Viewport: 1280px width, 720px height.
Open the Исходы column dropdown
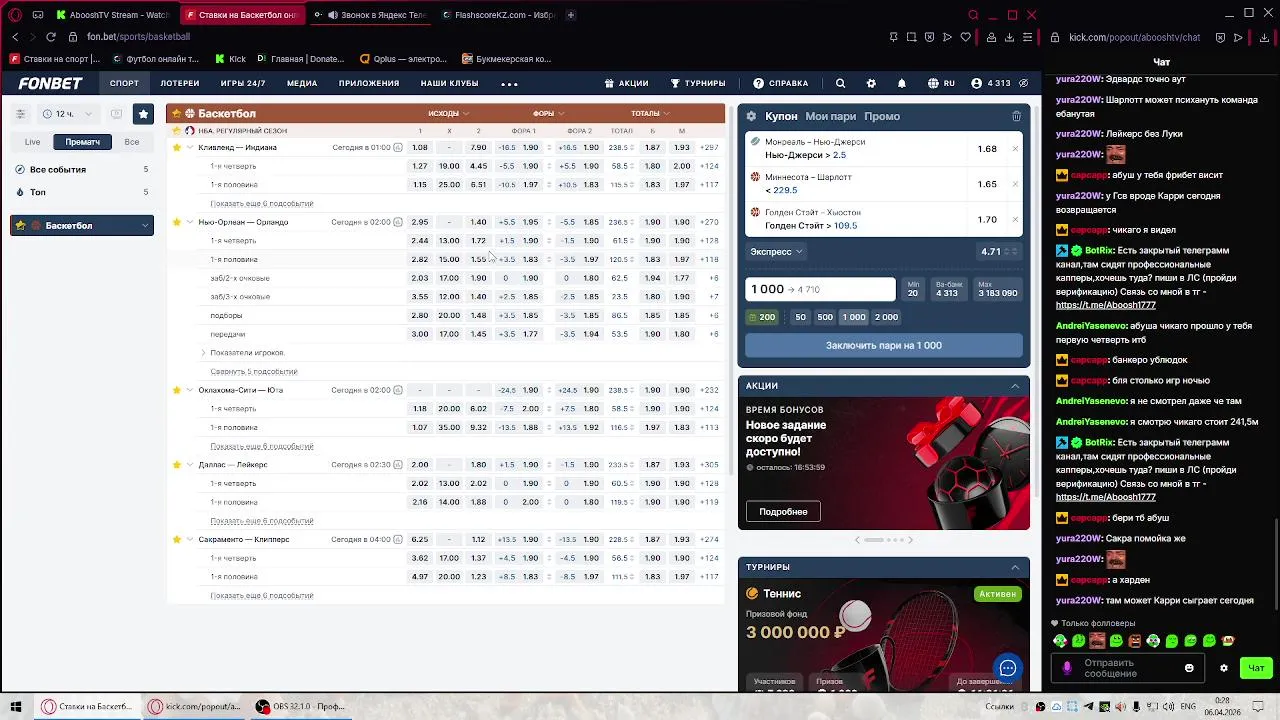448,113
